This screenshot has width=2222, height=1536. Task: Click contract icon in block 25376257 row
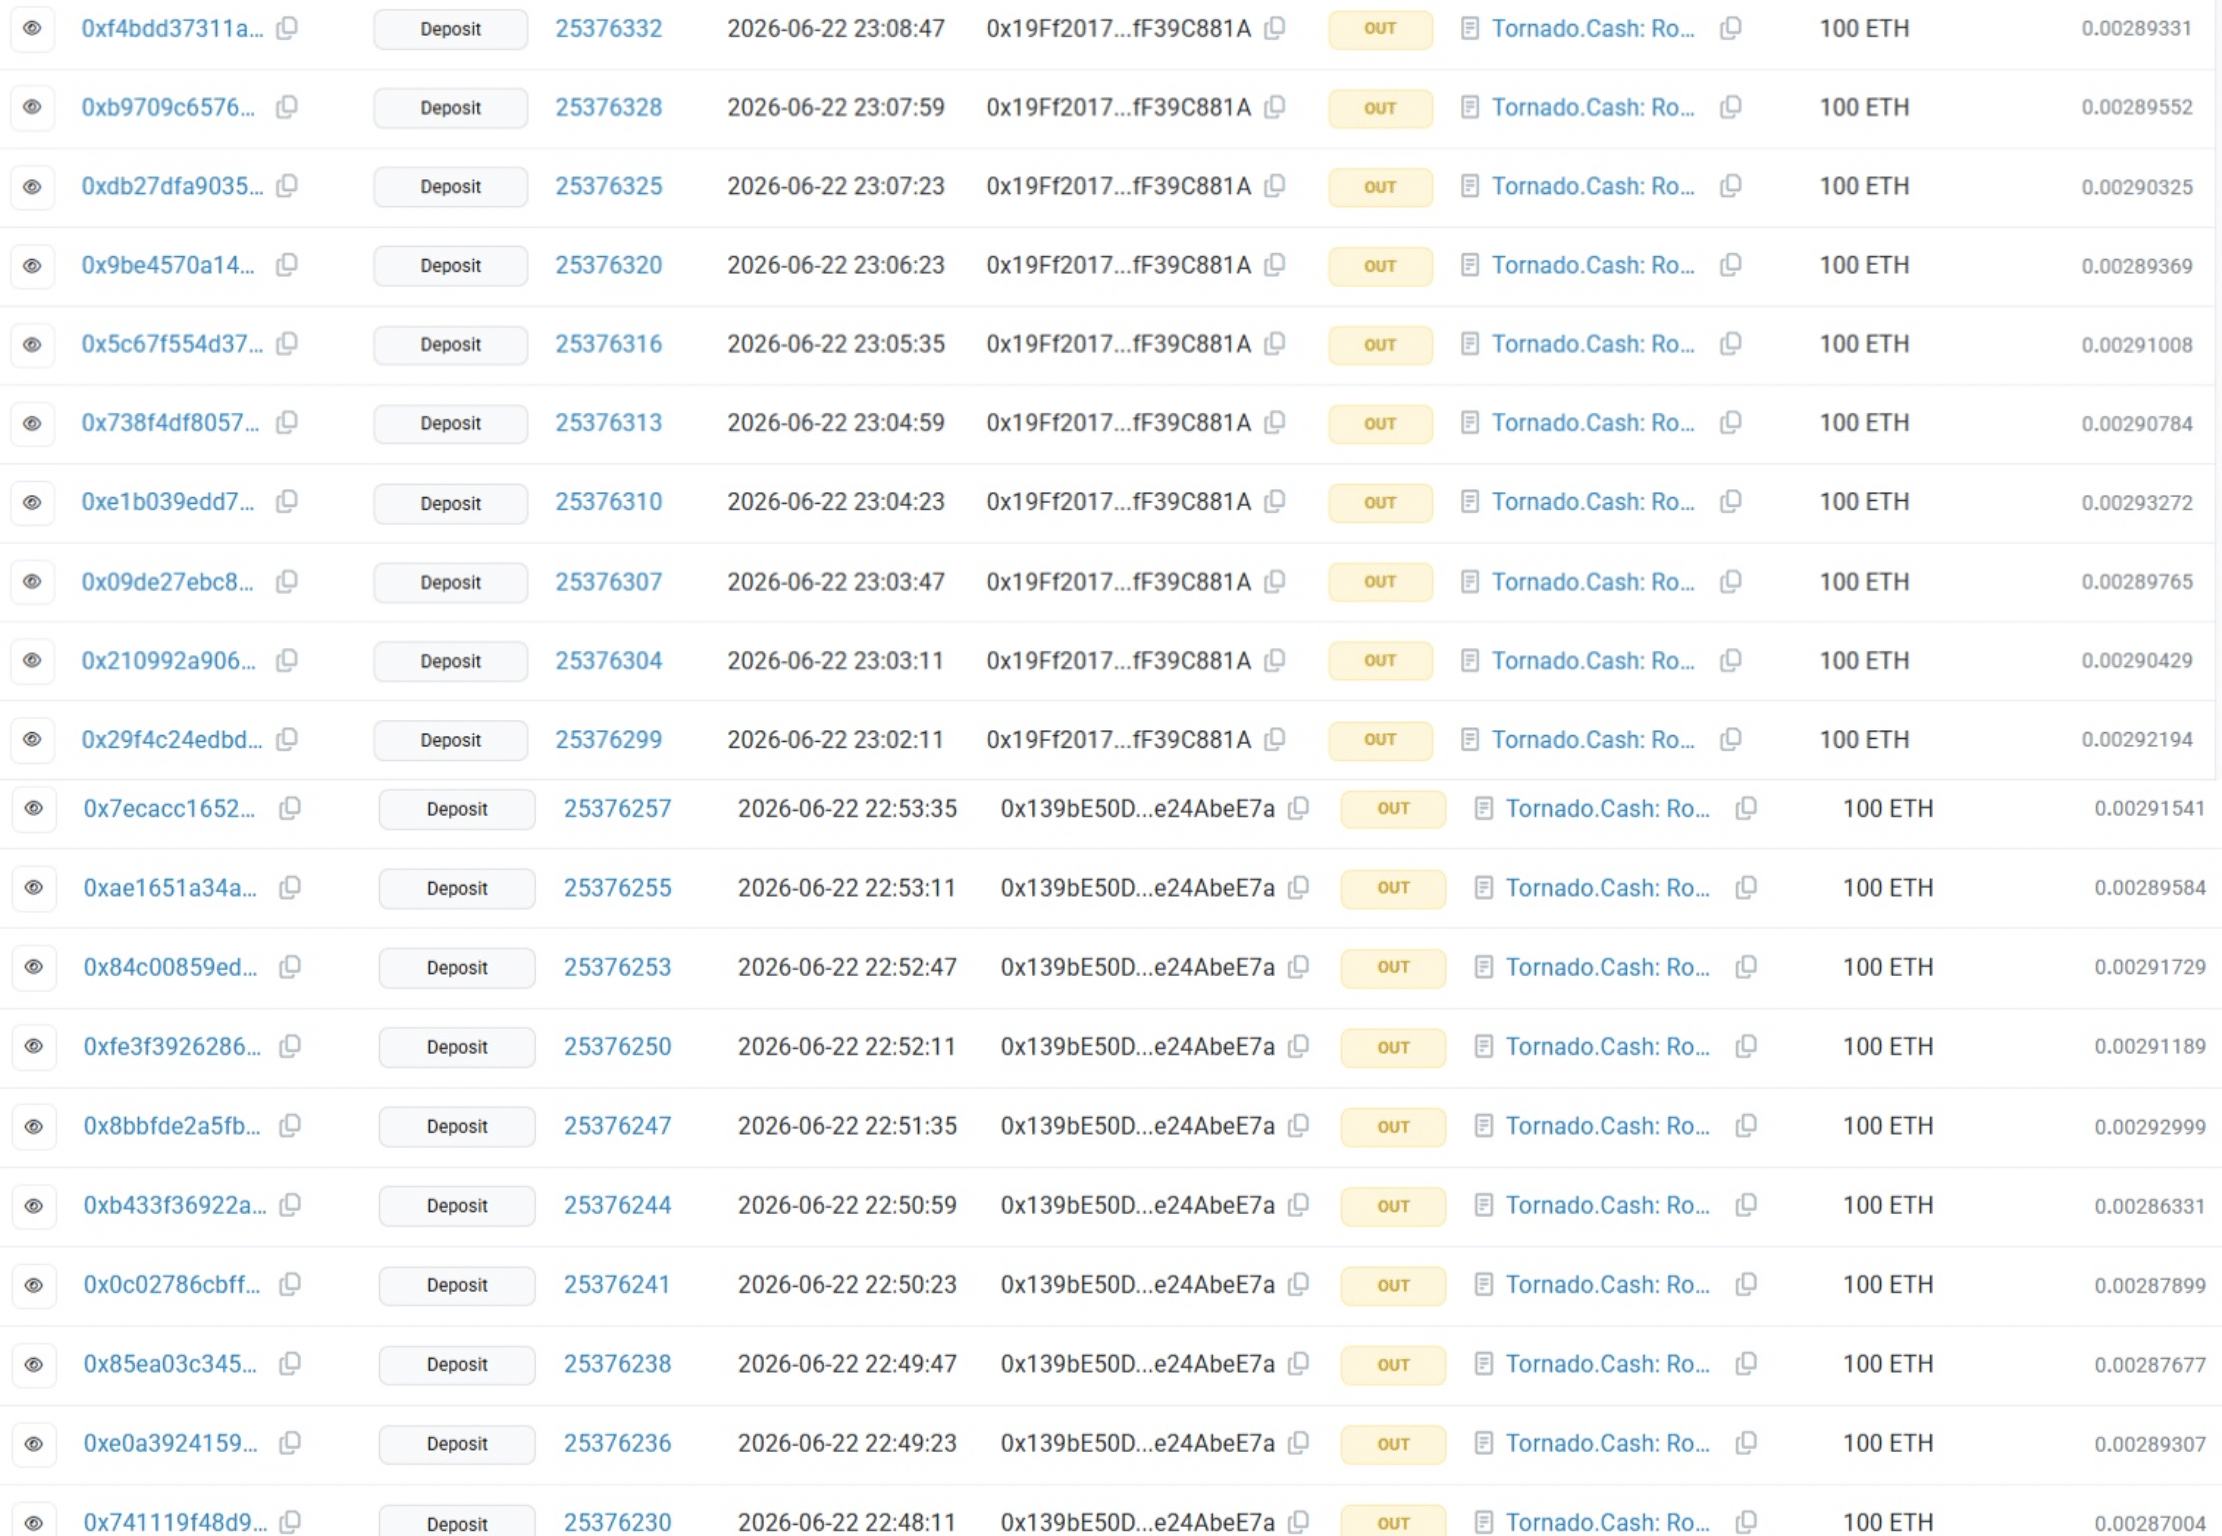[1484, 808]
